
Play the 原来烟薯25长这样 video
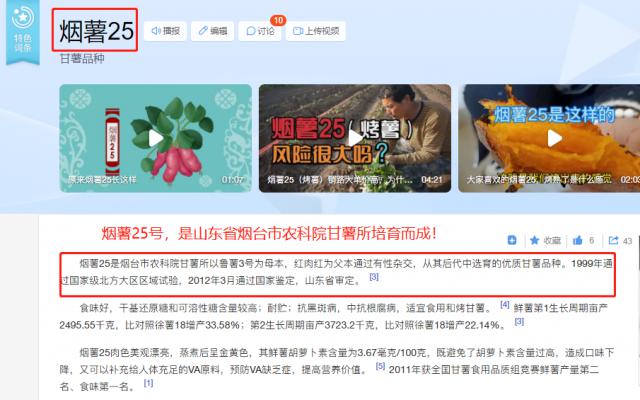coord(156,138)
